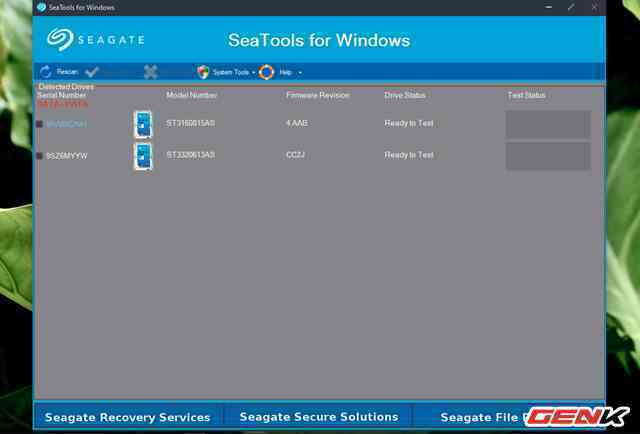Open the Seagate Secure Solutions banner
This screenshot has width=640, height=434.
[x=319, y=417]
